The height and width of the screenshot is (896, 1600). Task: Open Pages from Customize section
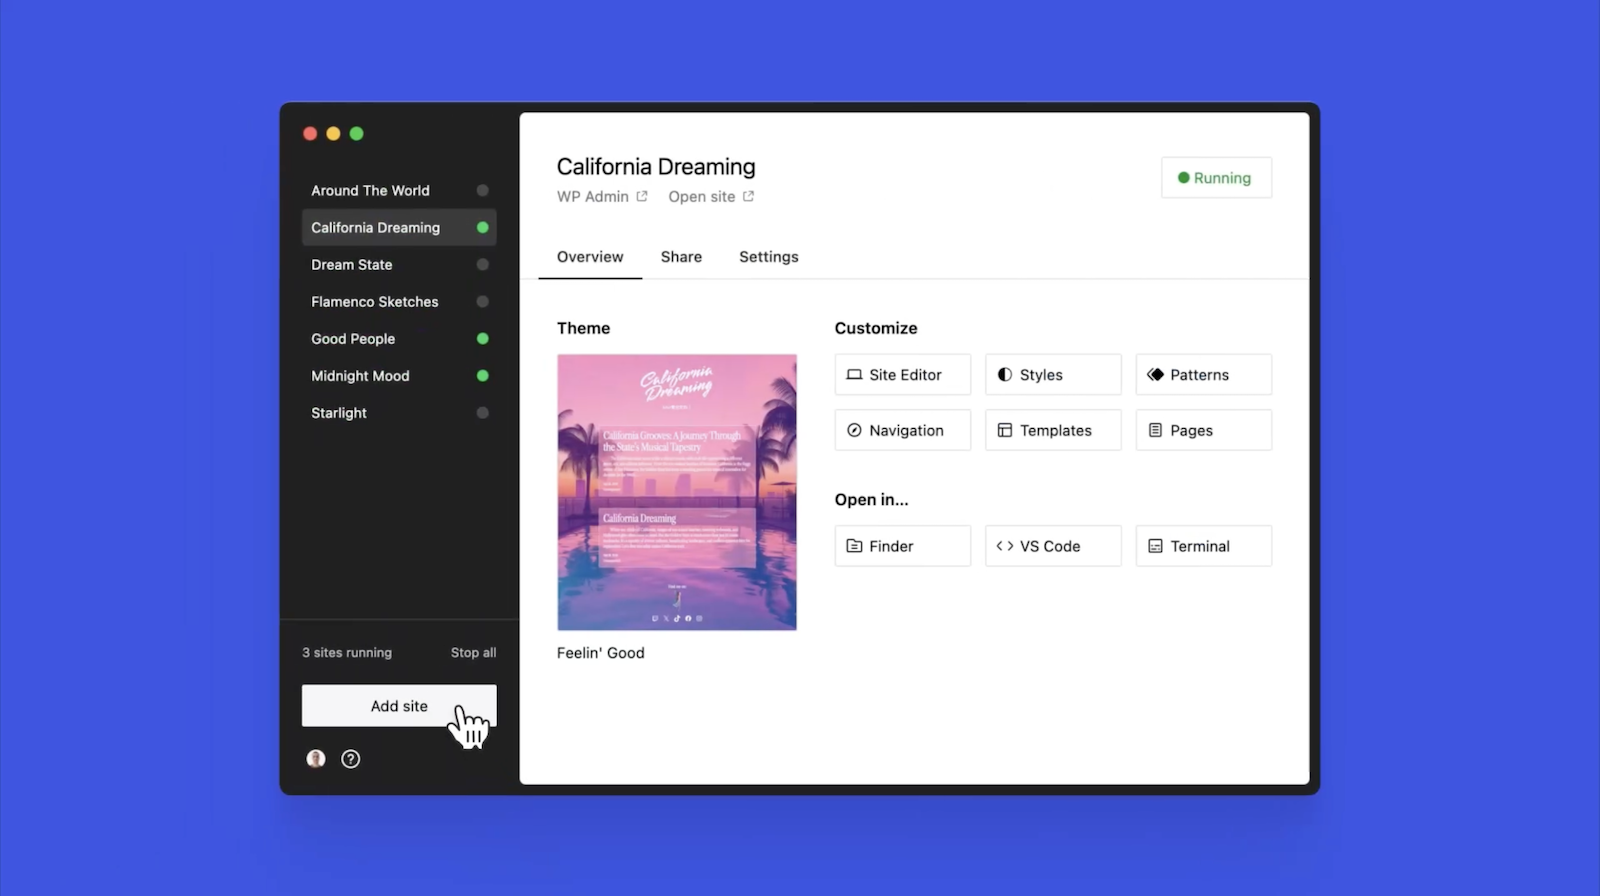pyautogui.click(x=1203, y=430)
